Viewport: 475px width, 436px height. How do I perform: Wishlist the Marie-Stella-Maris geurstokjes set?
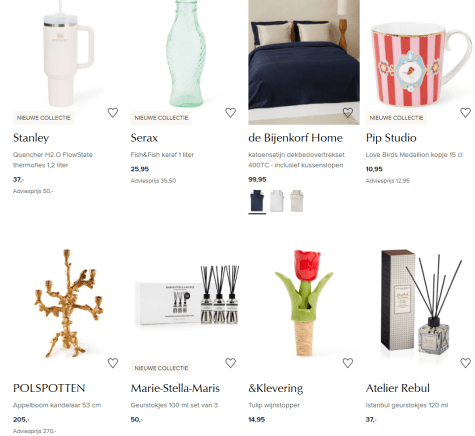pyautogui.click(x=230, y=363)
